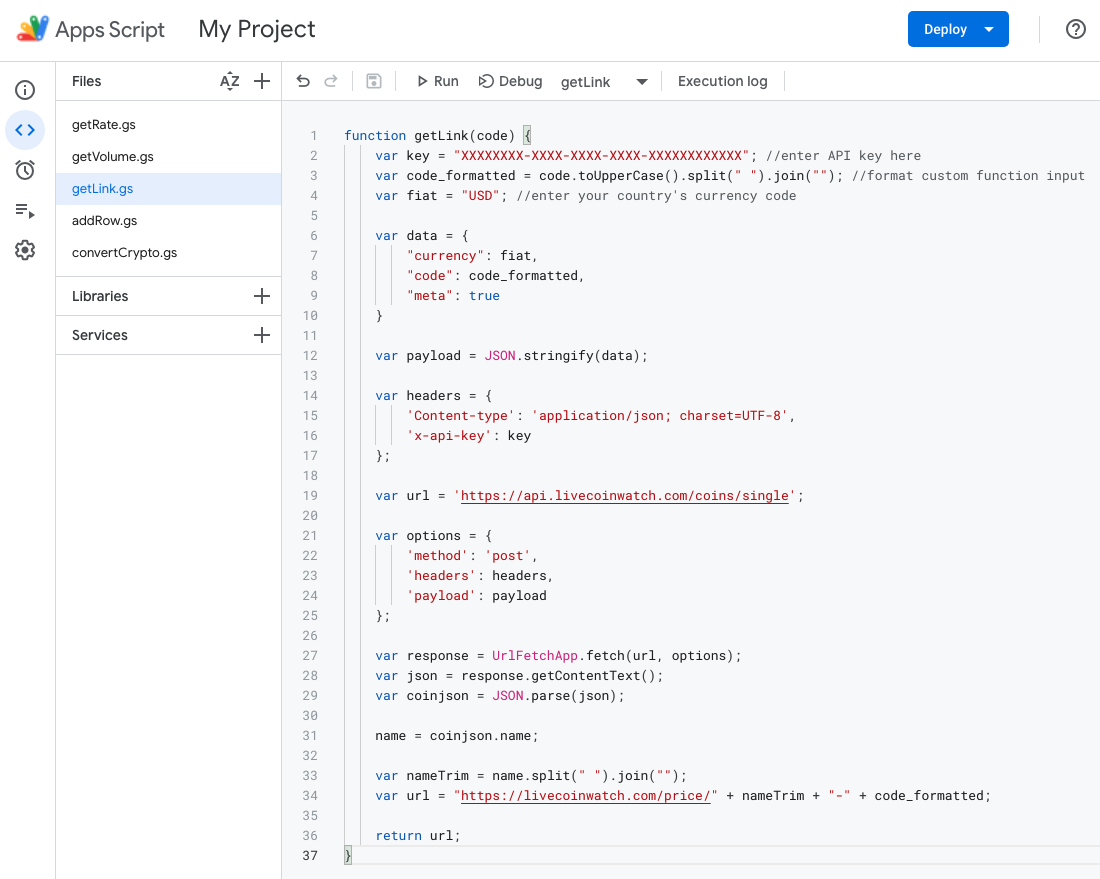
Task: Save project with the floppy disk icon
Action: (374, 82)
